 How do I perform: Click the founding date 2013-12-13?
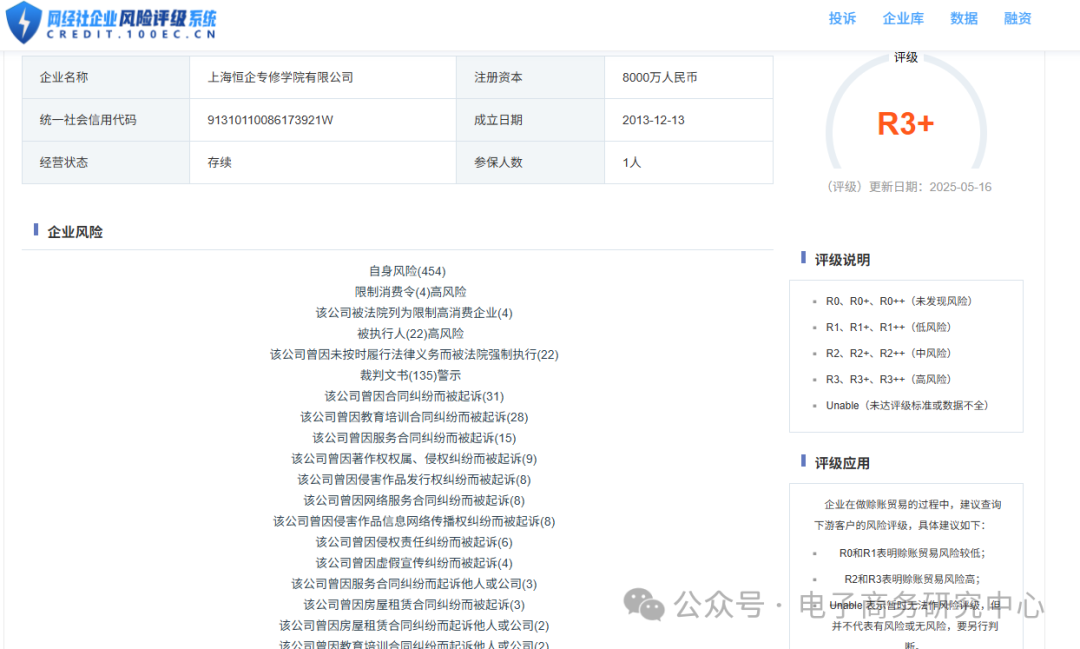coord(653,120)
